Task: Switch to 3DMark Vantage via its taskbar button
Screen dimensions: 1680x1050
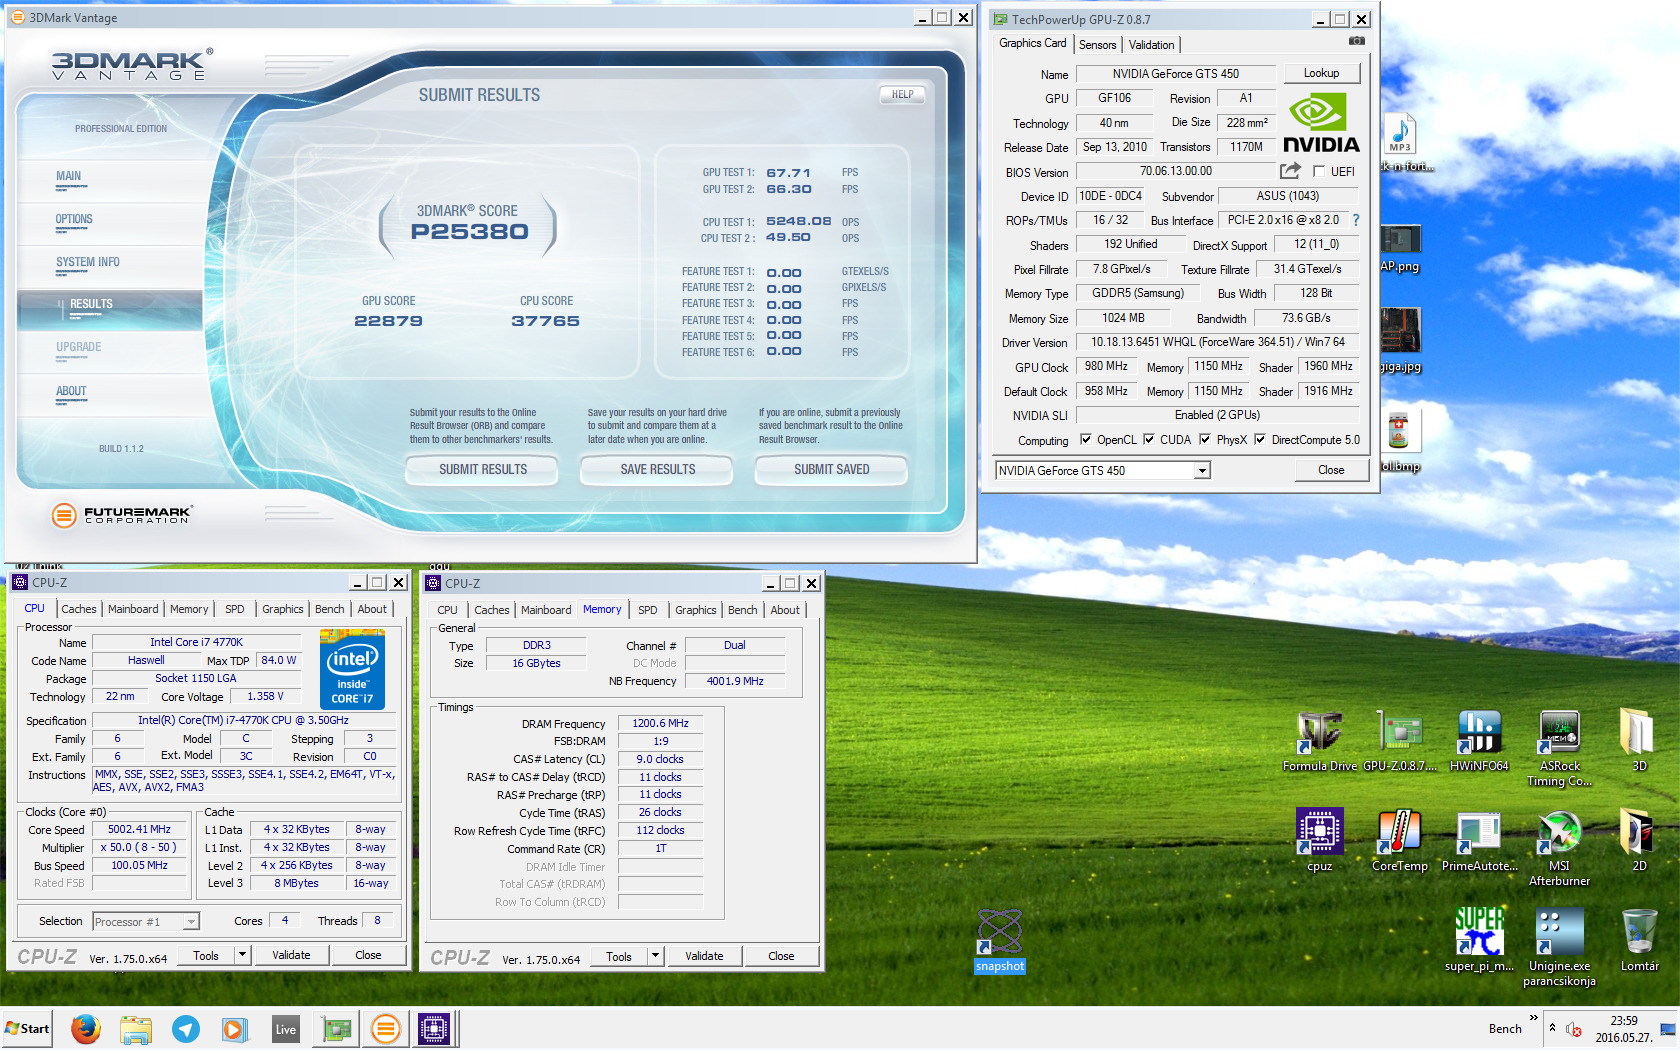Action: 386,1028
